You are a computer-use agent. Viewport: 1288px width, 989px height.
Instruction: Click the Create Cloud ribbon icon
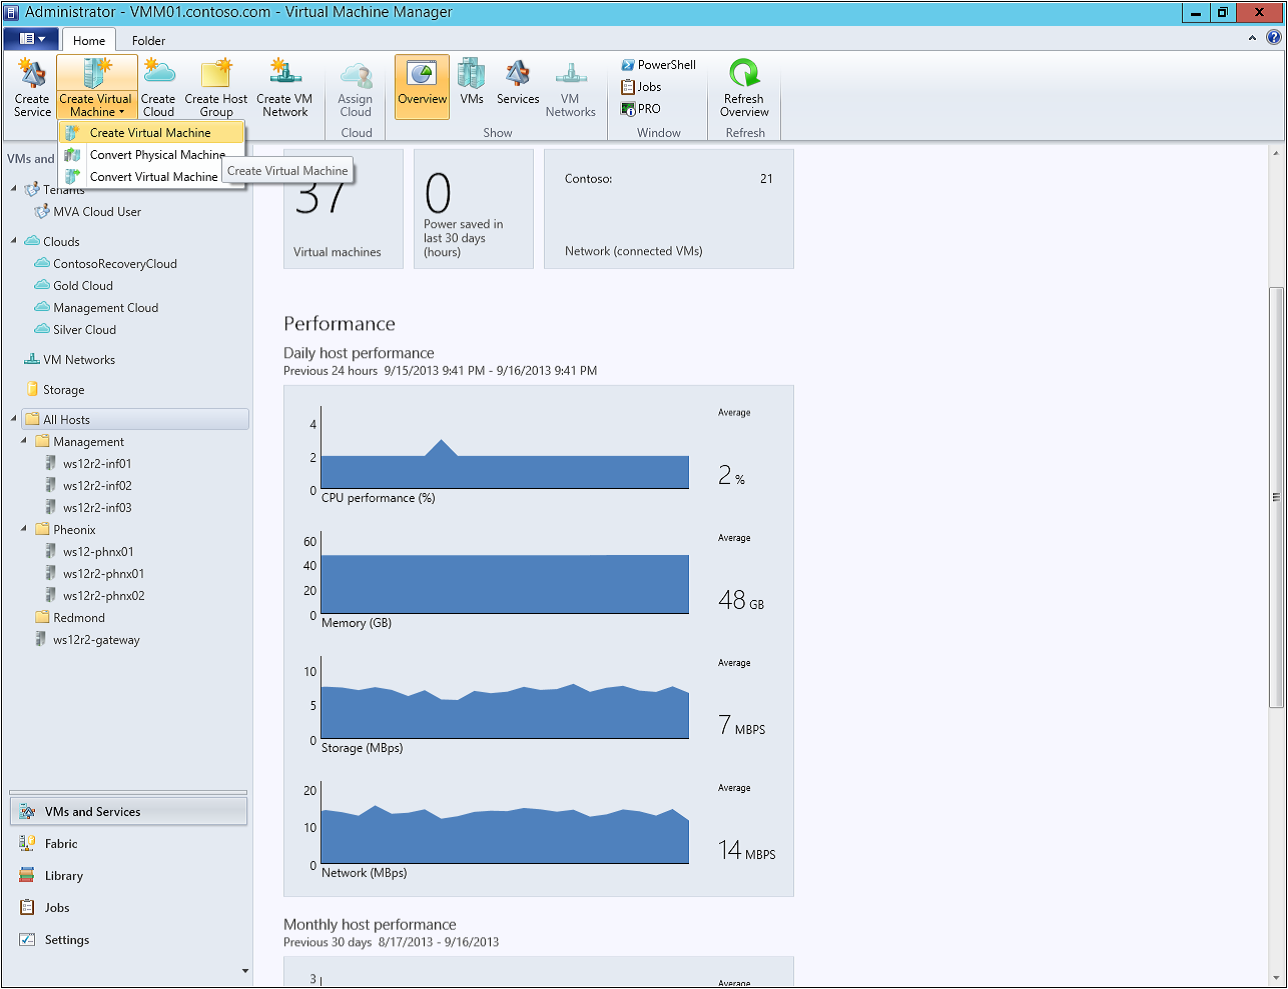tap(158, 88)
